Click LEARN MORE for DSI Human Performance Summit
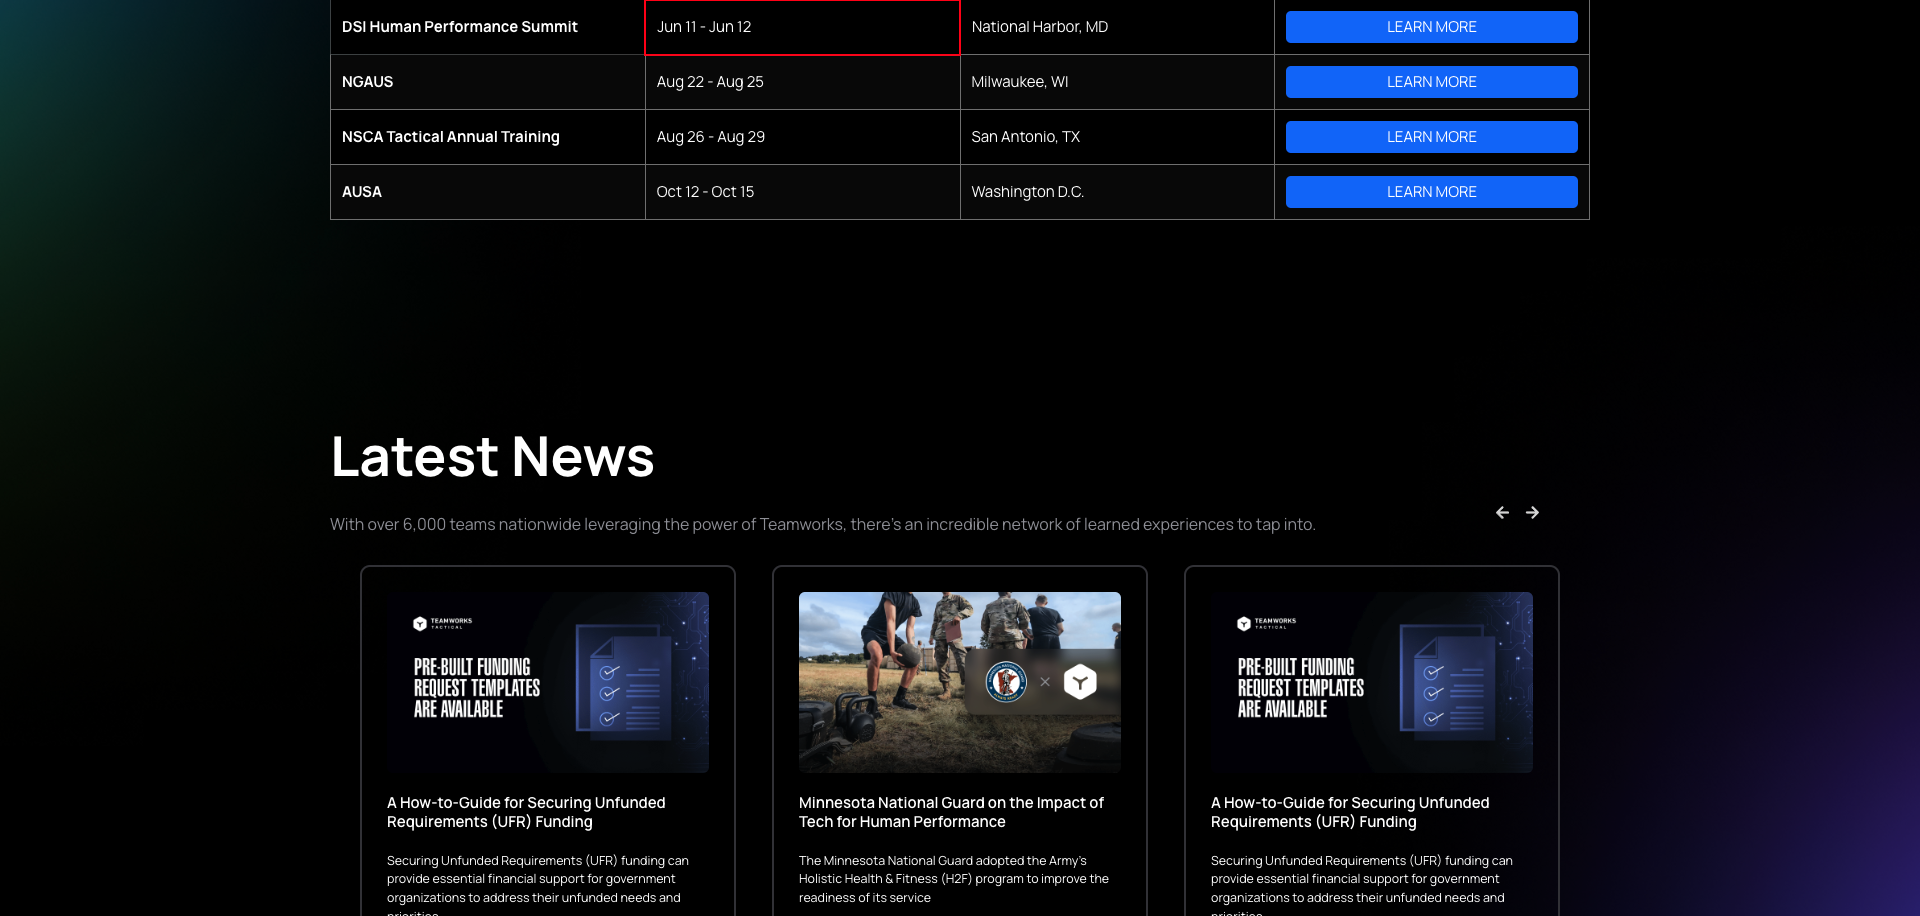Screen dimensions: 1920x916 click(1431, 26)
